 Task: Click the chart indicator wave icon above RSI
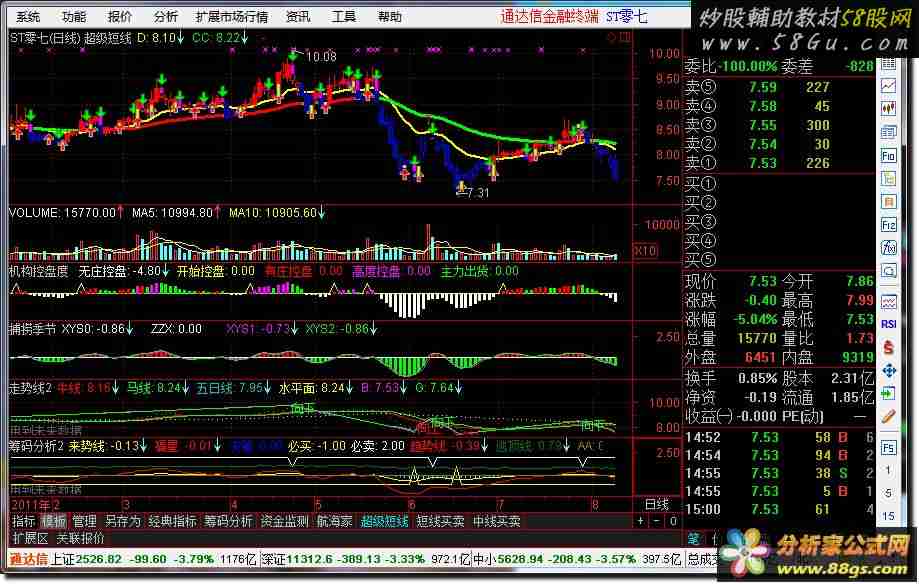click(x=889, y=302)
